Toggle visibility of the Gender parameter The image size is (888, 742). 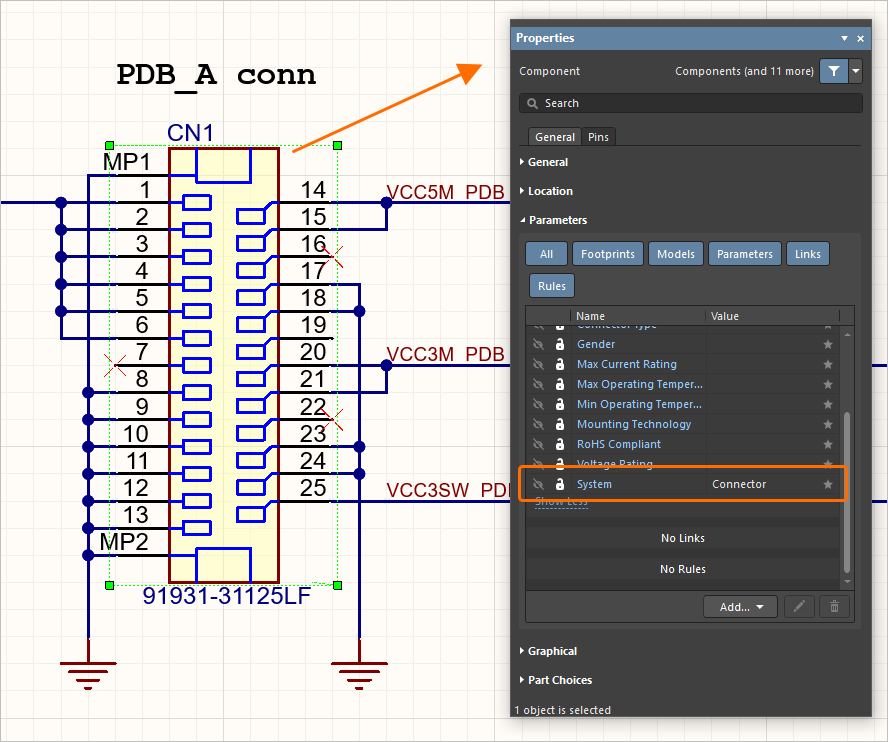[538, 344]
